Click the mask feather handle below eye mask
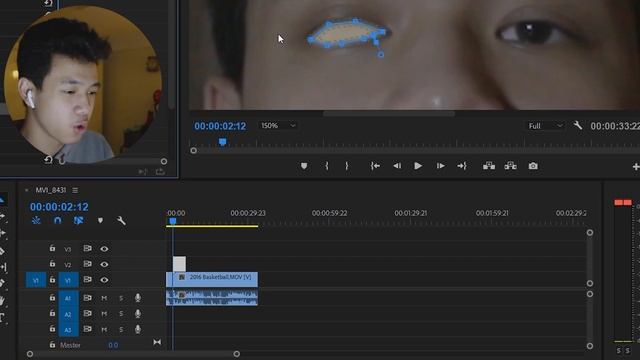Image resolution: width=640 pixels, height=360 pixels. [x=381, y=54]
